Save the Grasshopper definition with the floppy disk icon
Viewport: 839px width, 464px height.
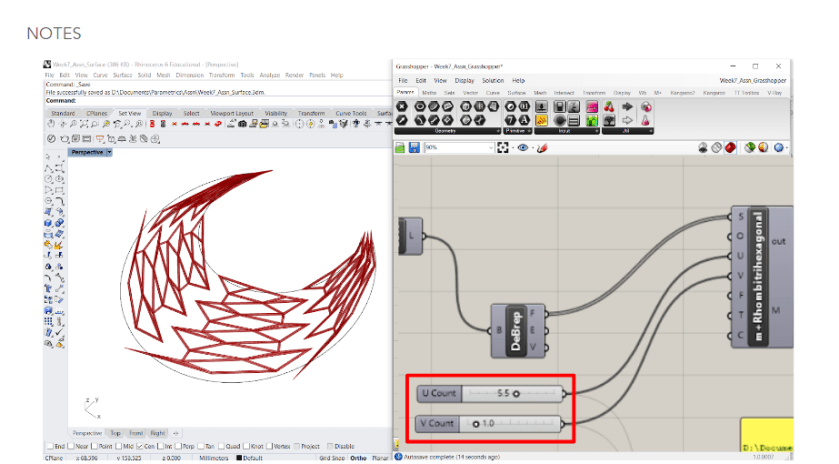[x=413, y=147]
